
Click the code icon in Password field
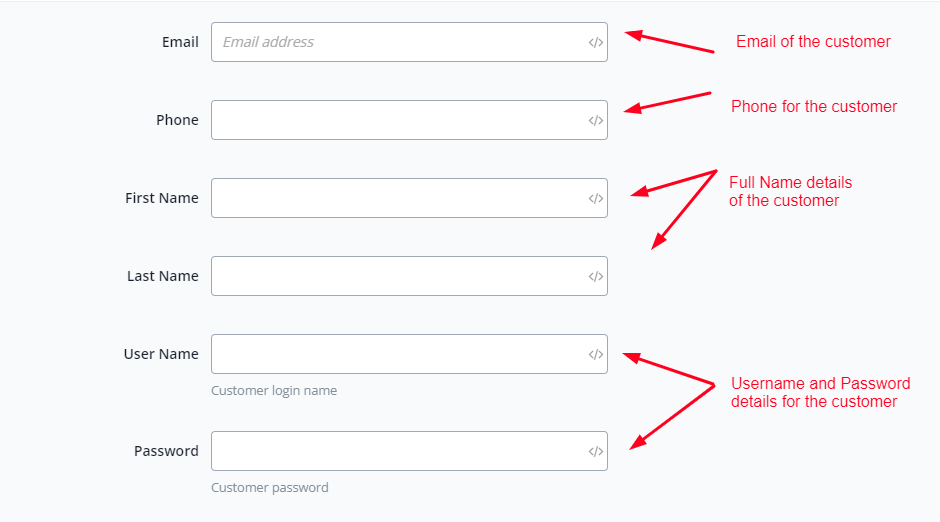(595, 452)
